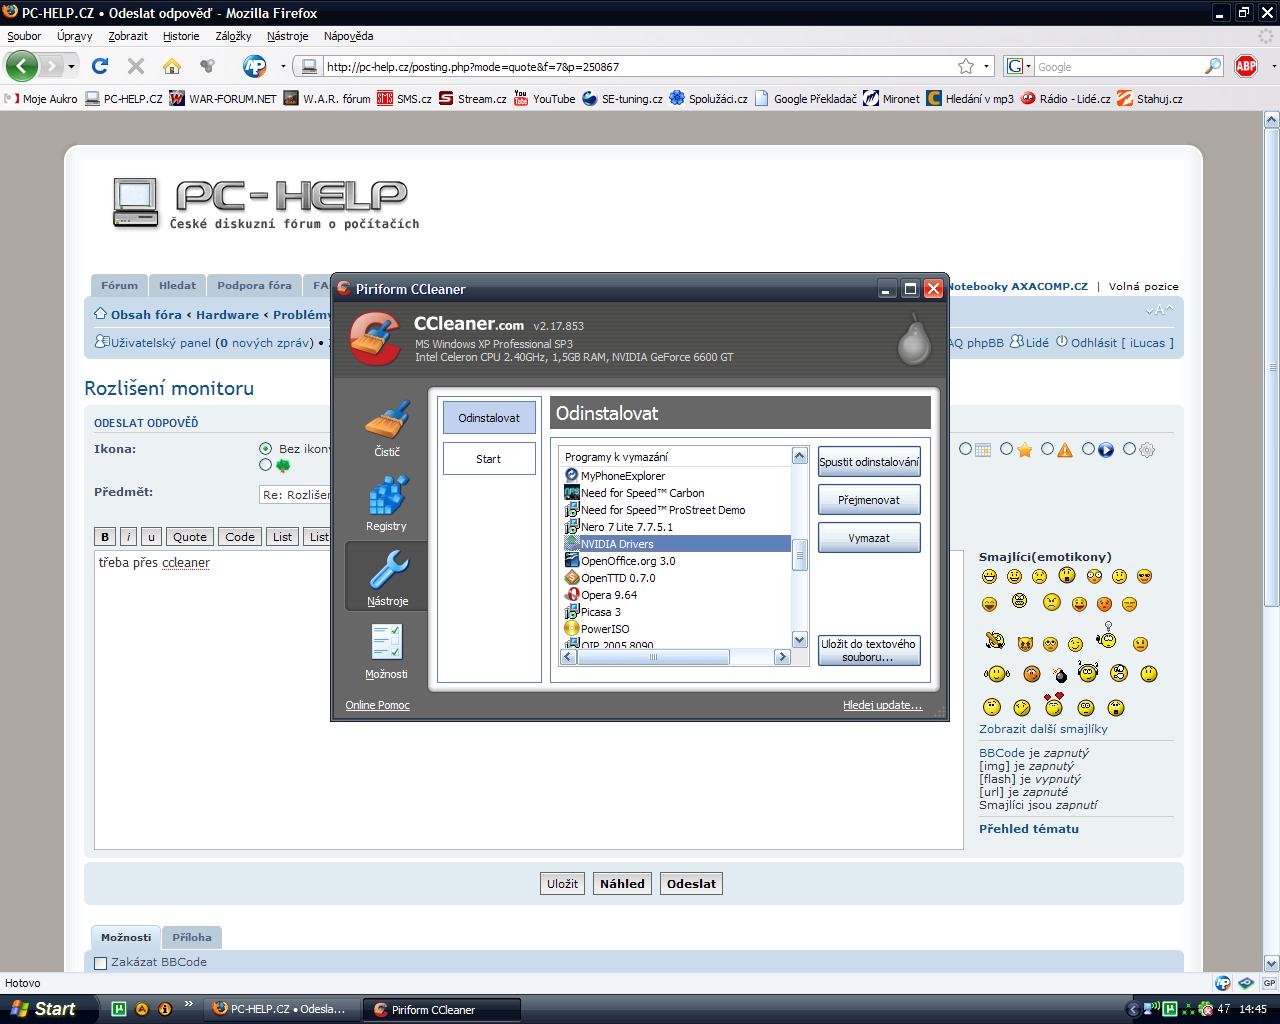The width and height of the screenshot is (1280, 1024).
Task: Click the Přejmenovat button
Action: [x=869, y=500]
